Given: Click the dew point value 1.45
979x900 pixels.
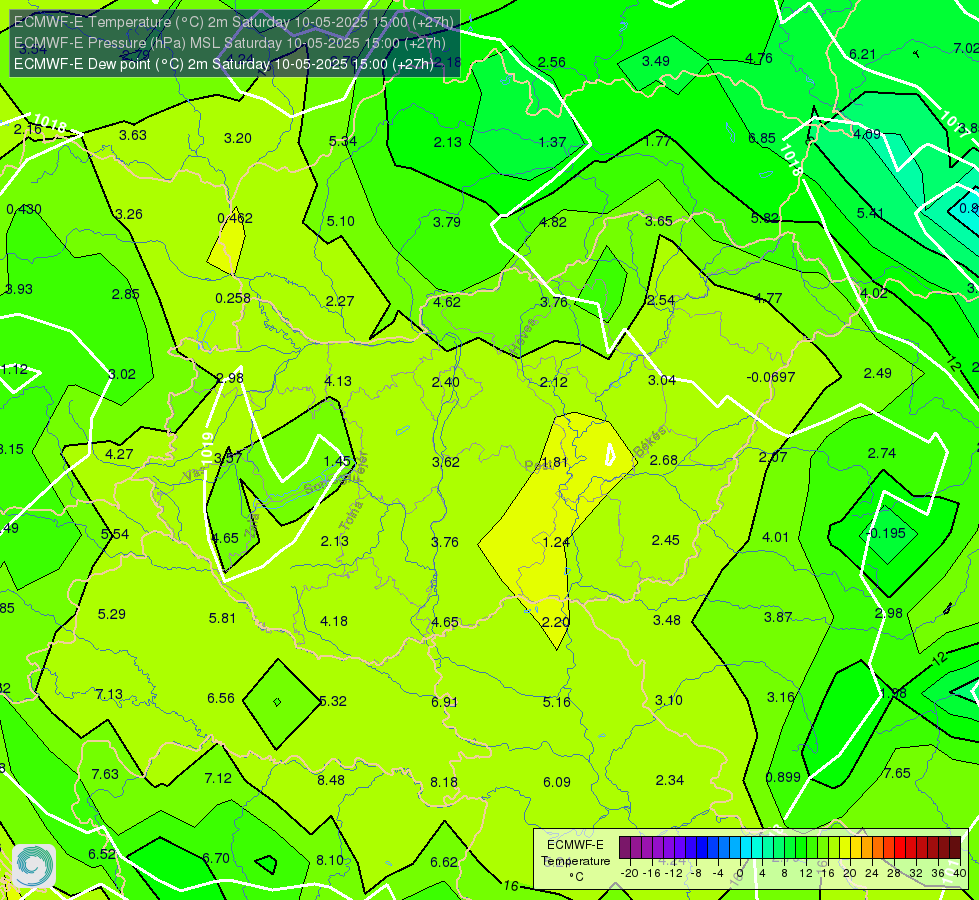Looking at the screenshot, I should [337, 461].
